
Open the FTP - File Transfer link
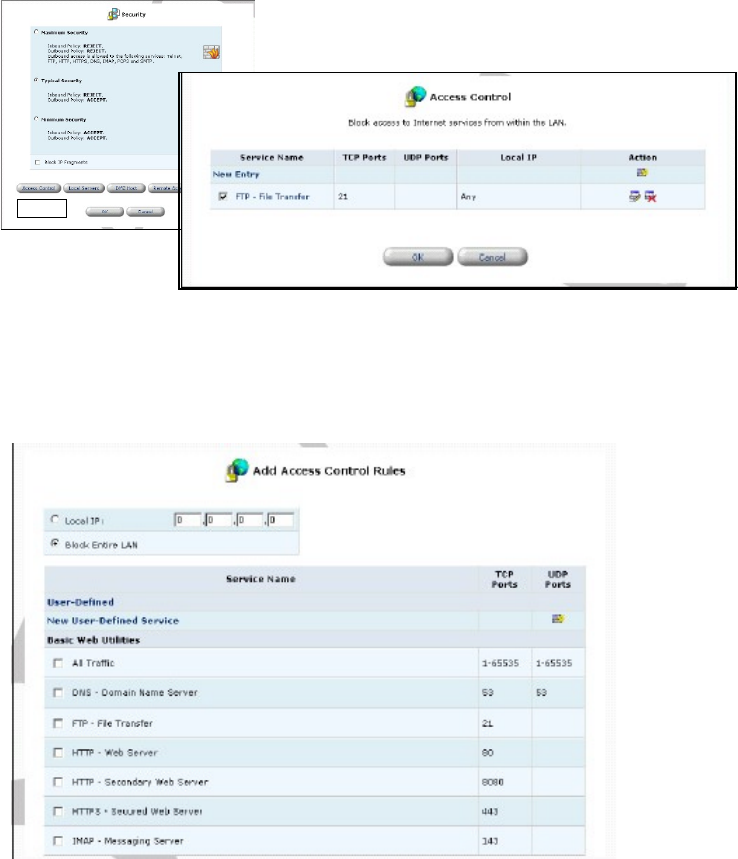coord(272,196)
